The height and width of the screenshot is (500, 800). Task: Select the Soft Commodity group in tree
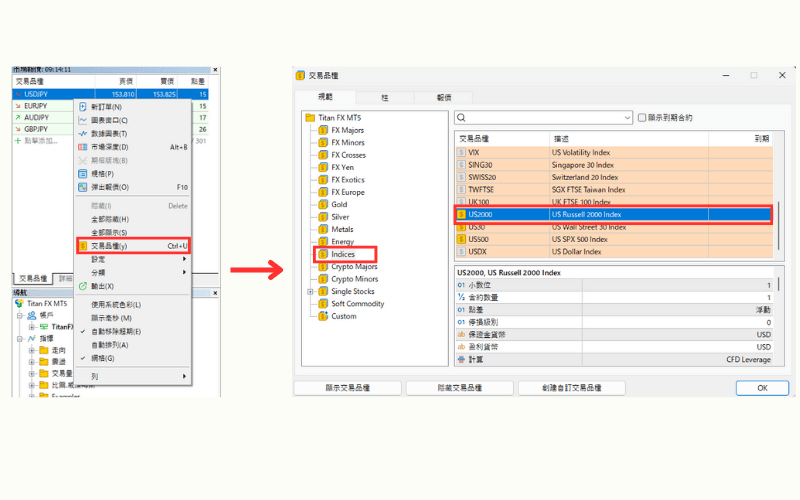click(x=357, y=304)
